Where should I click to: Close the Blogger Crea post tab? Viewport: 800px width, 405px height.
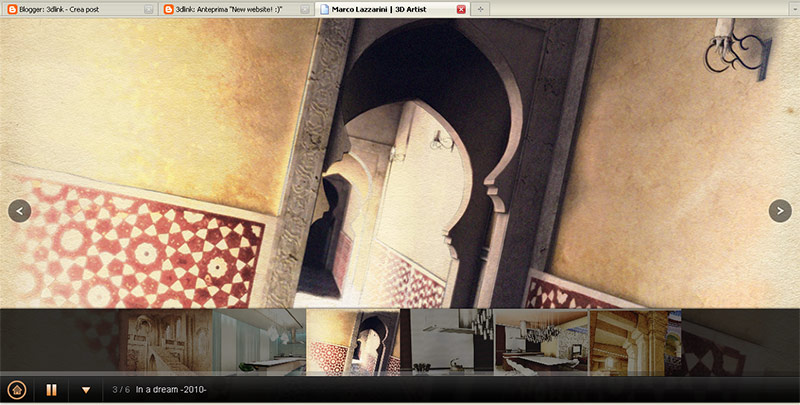coord(148,9)
